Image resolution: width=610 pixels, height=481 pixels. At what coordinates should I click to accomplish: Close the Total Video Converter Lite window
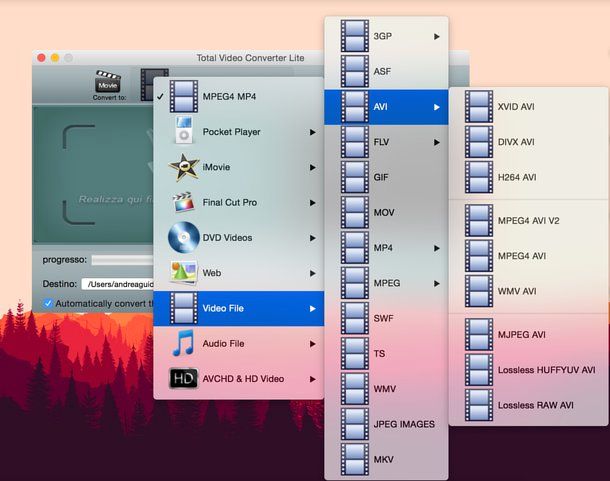coord(41,58)
